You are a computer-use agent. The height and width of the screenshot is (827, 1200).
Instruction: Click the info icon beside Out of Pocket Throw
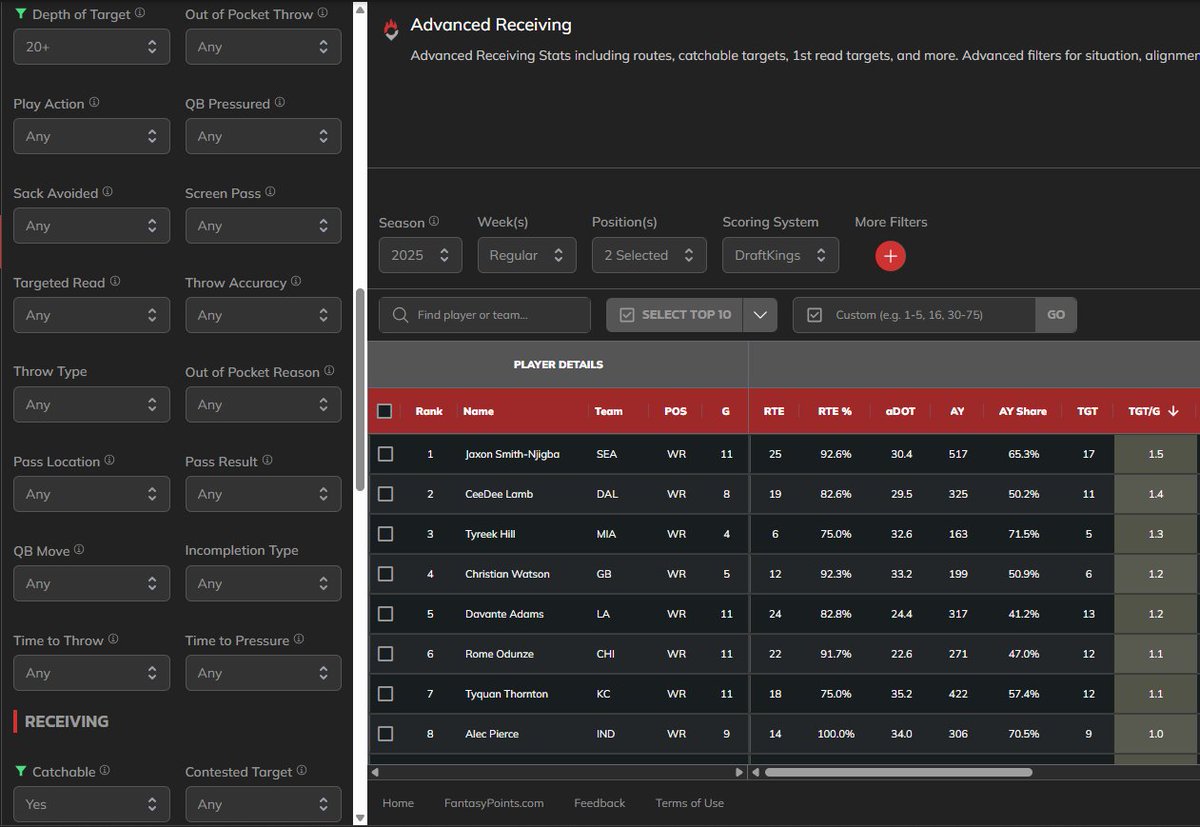click(x=321, y=14)
